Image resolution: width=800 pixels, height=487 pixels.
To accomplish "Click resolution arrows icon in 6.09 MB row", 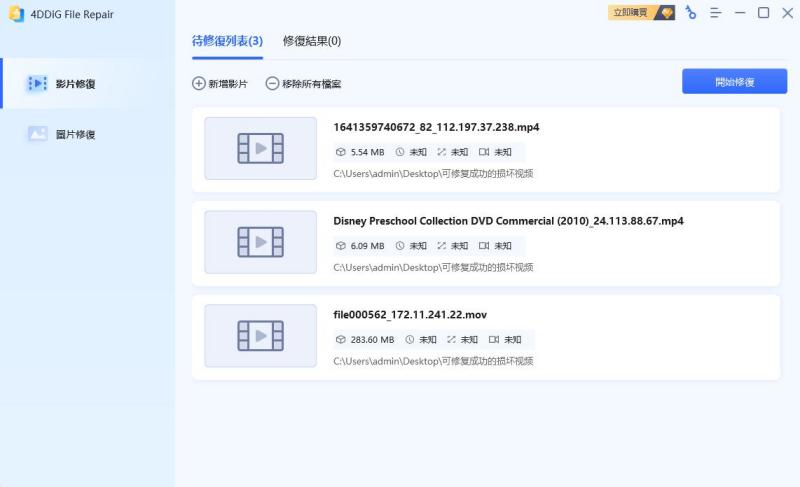I will (441, 246).
